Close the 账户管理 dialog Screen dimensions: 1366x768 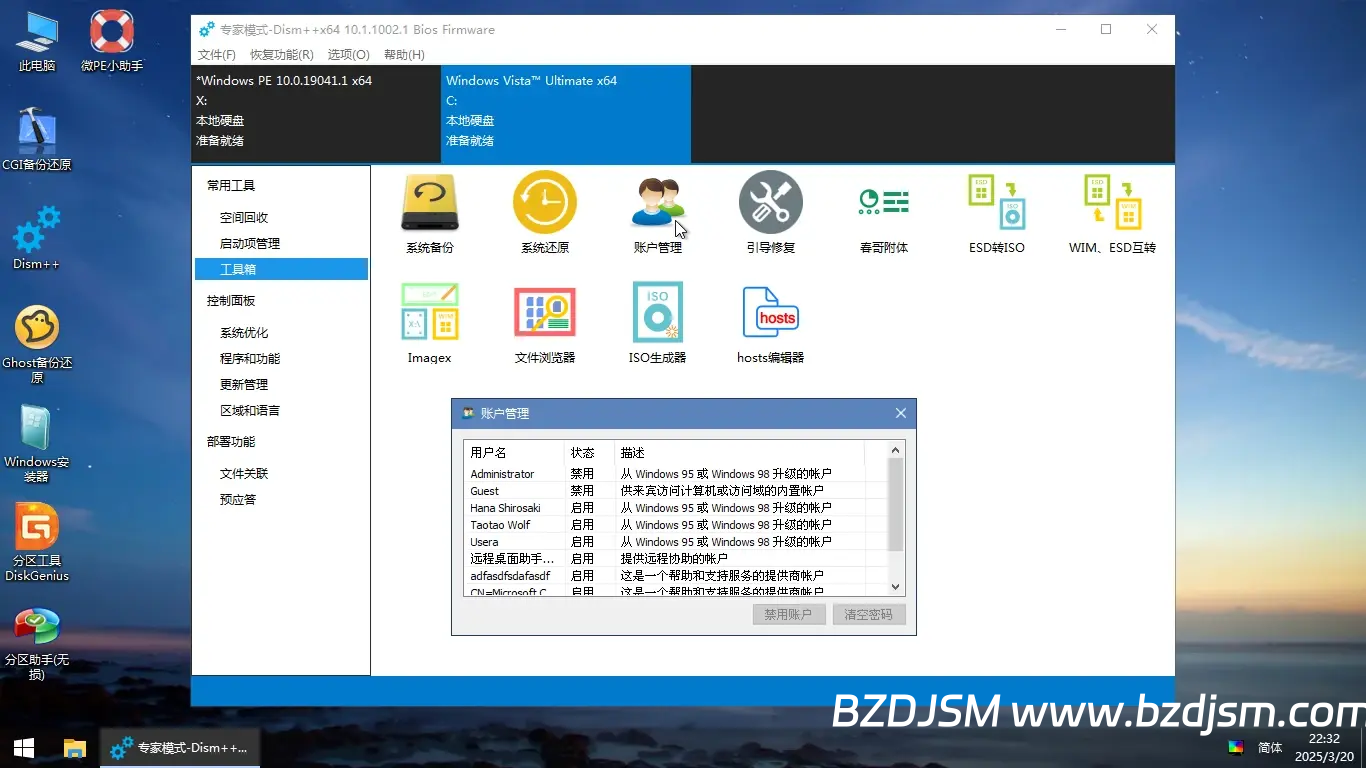pos(900,413)
